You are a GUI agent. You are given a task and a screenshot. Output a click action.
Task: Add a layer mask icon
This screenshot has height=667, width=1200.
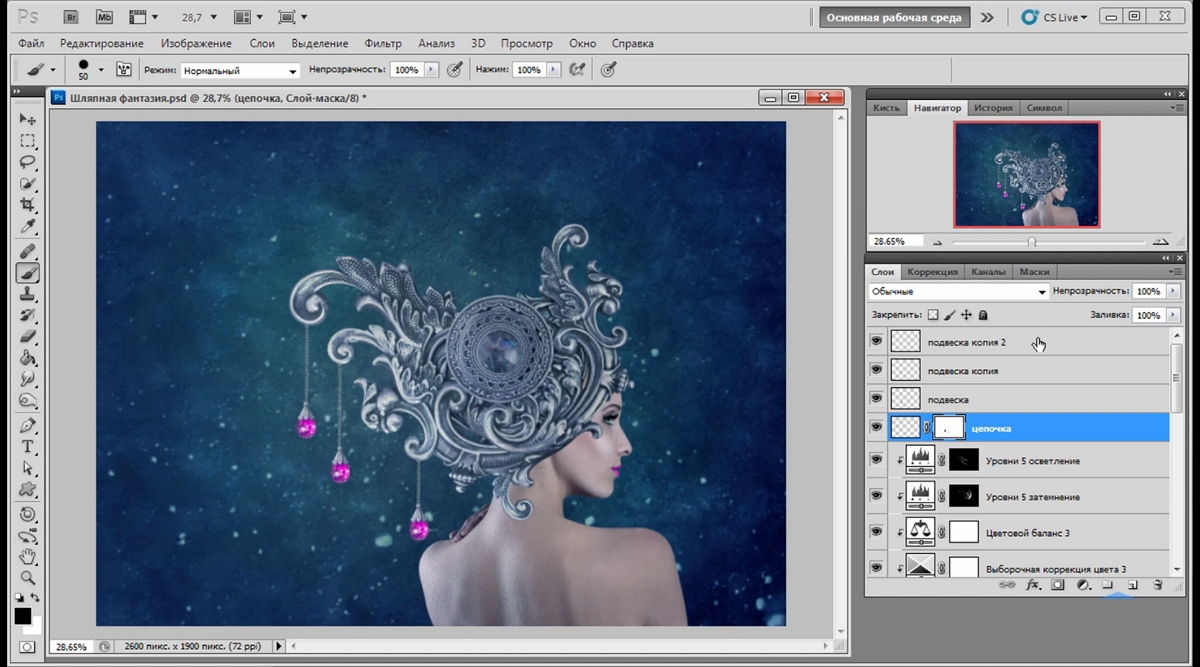coord(1058,584)
